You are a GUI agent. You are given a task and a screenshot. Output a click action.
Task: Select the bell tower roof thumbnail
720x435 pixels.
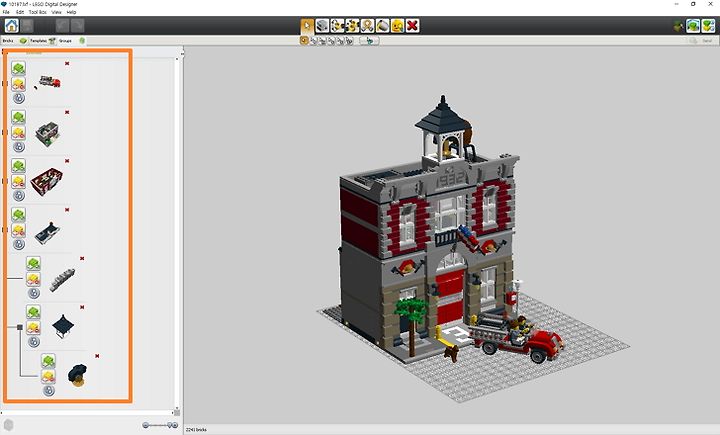[x=63, y=326]
